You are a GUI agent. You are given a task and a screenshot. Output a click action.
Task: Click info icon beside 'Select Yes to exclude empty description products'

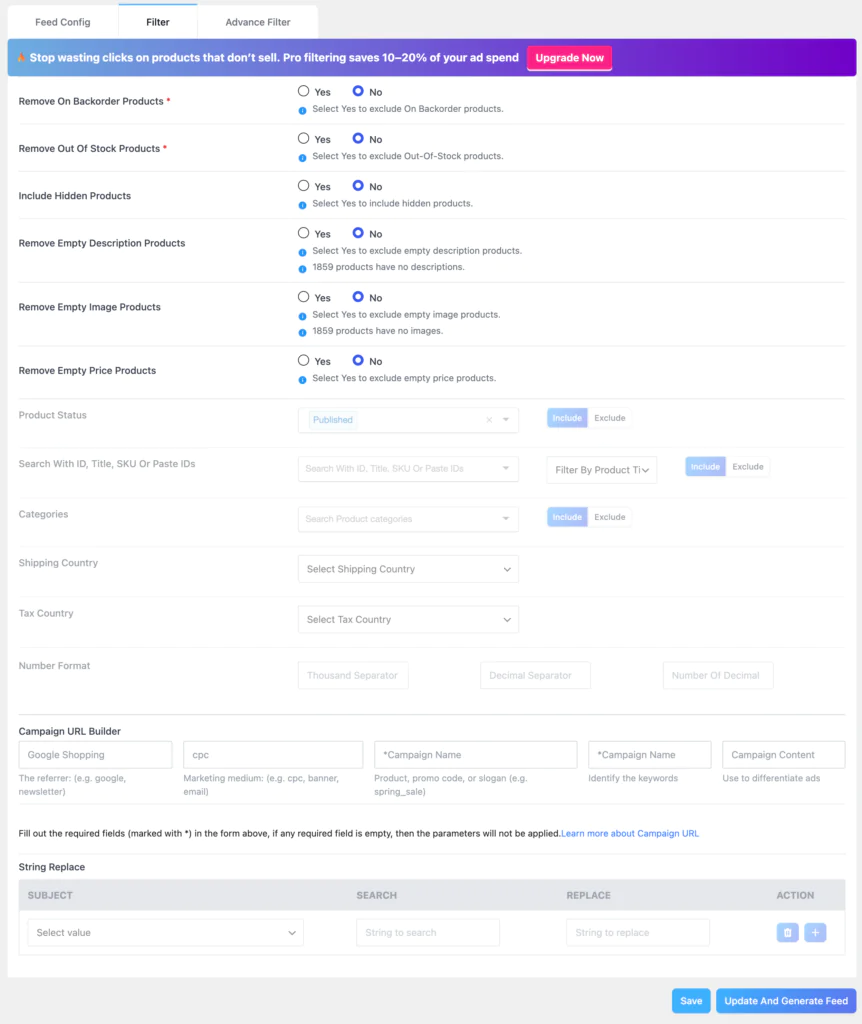(x=302, y=252)
